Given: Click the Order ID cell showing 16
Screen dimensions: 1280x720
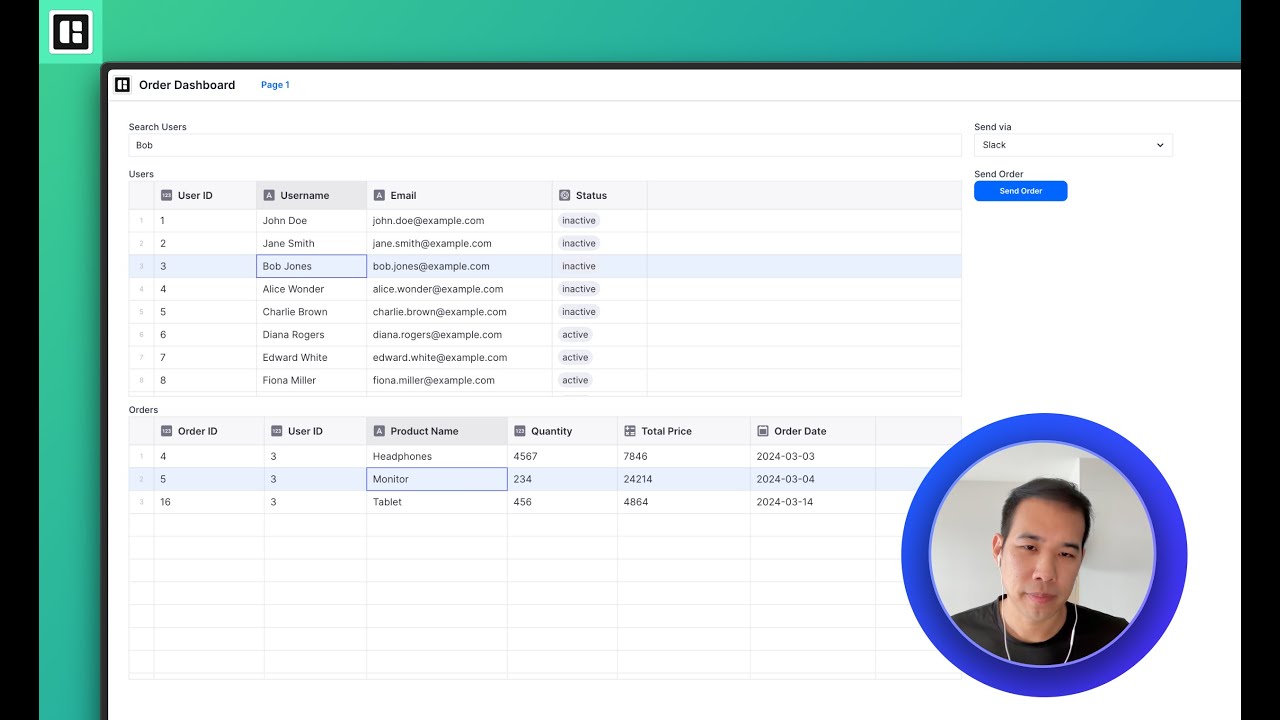Looking at the screenshot, I should [209, 502].
